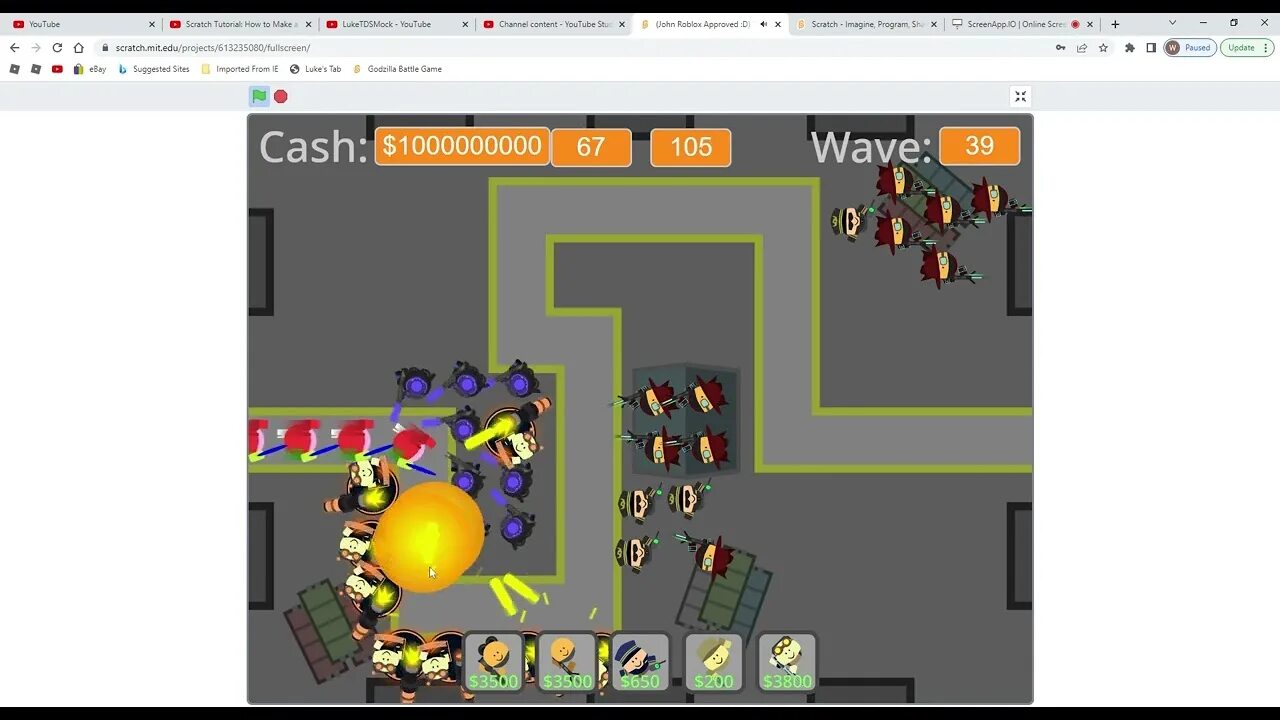Click the large yellow explosion in game
This screenshot has width=1280, height=720.
pos(428,537)
